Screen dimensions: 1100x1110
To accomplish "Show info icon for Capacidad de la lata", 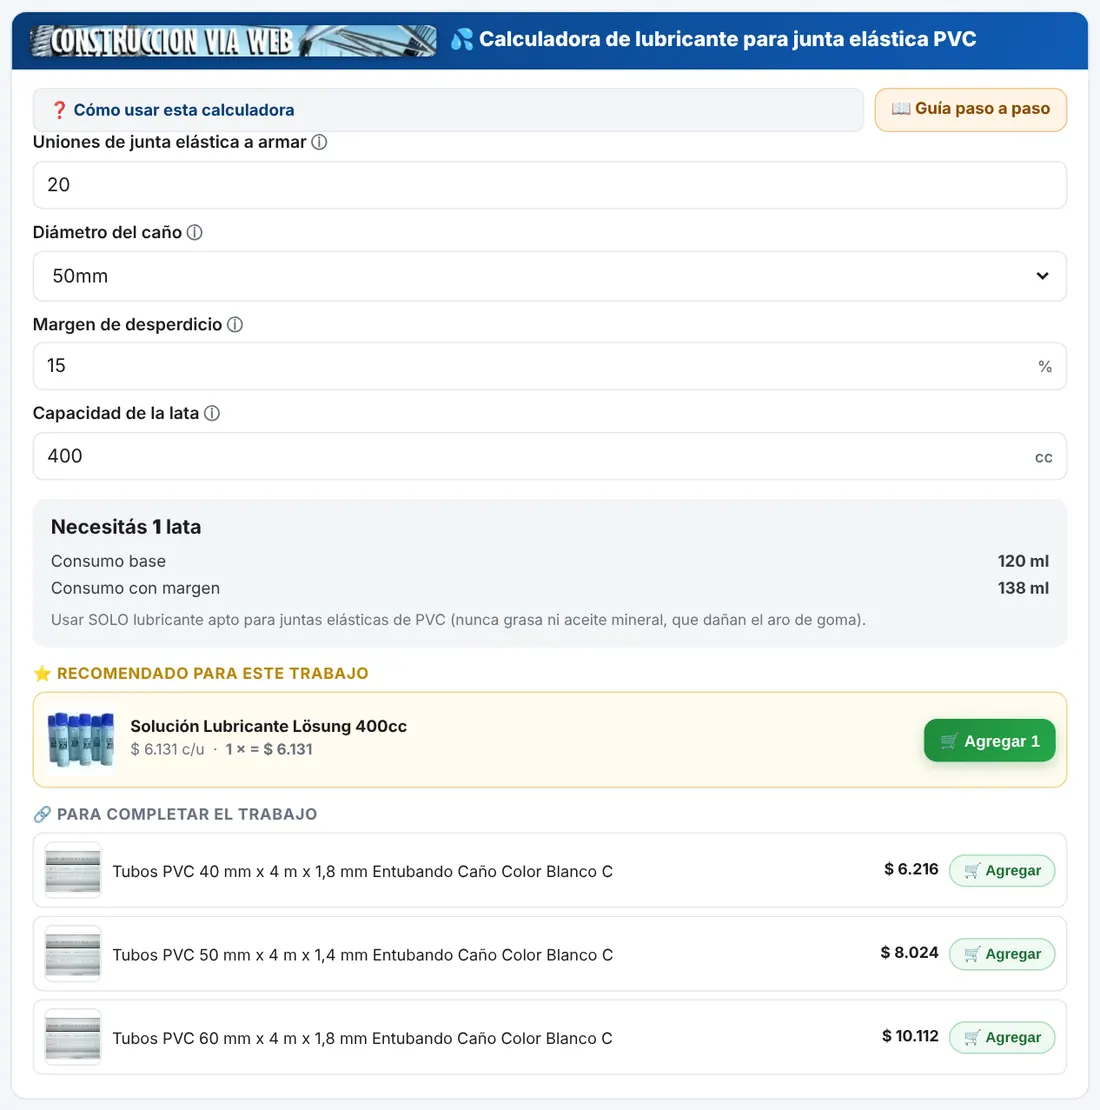I will click(212, 413).
